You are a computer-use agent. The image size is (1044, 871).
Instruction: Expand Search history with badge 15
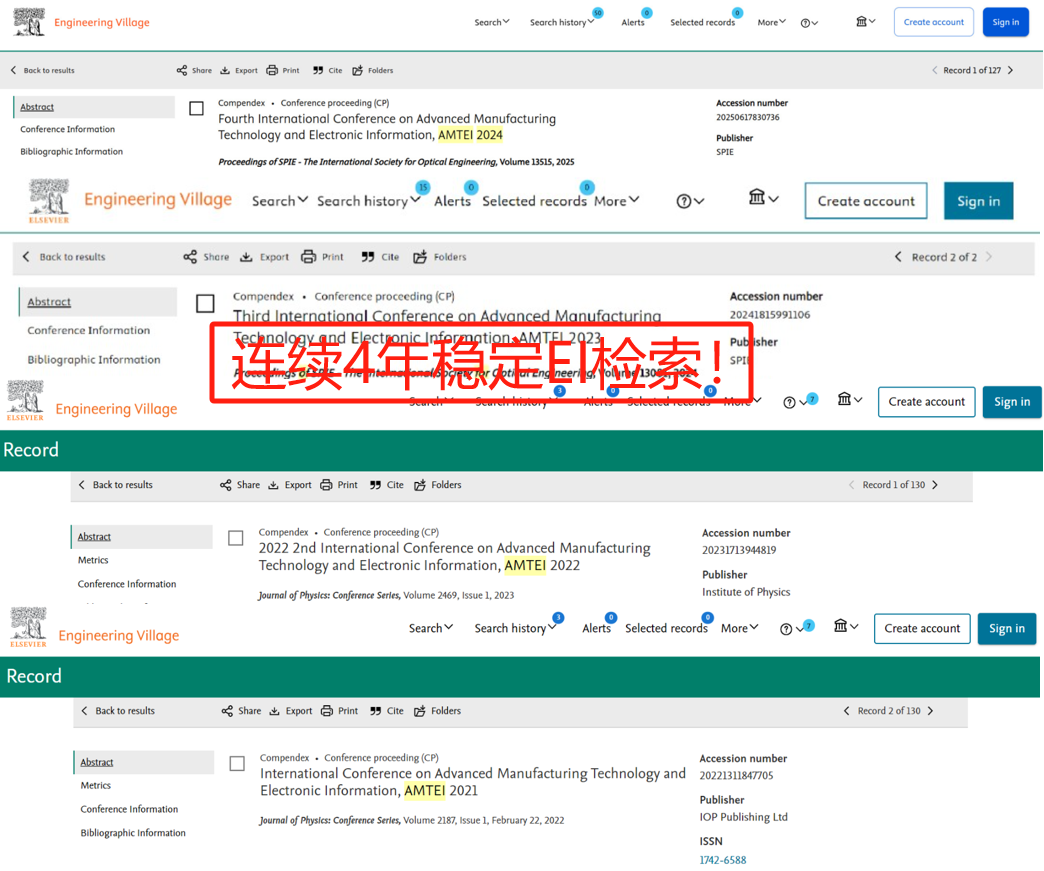click(369, 200)
